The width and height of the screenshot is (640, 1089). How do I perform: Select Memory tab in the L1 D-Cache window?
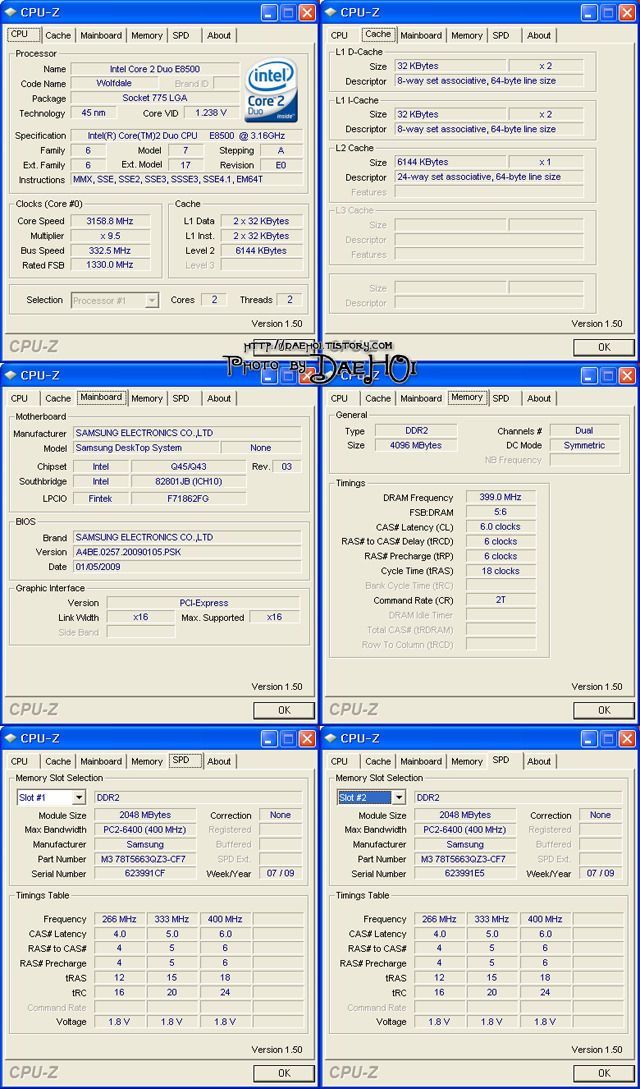pos(466,35)
